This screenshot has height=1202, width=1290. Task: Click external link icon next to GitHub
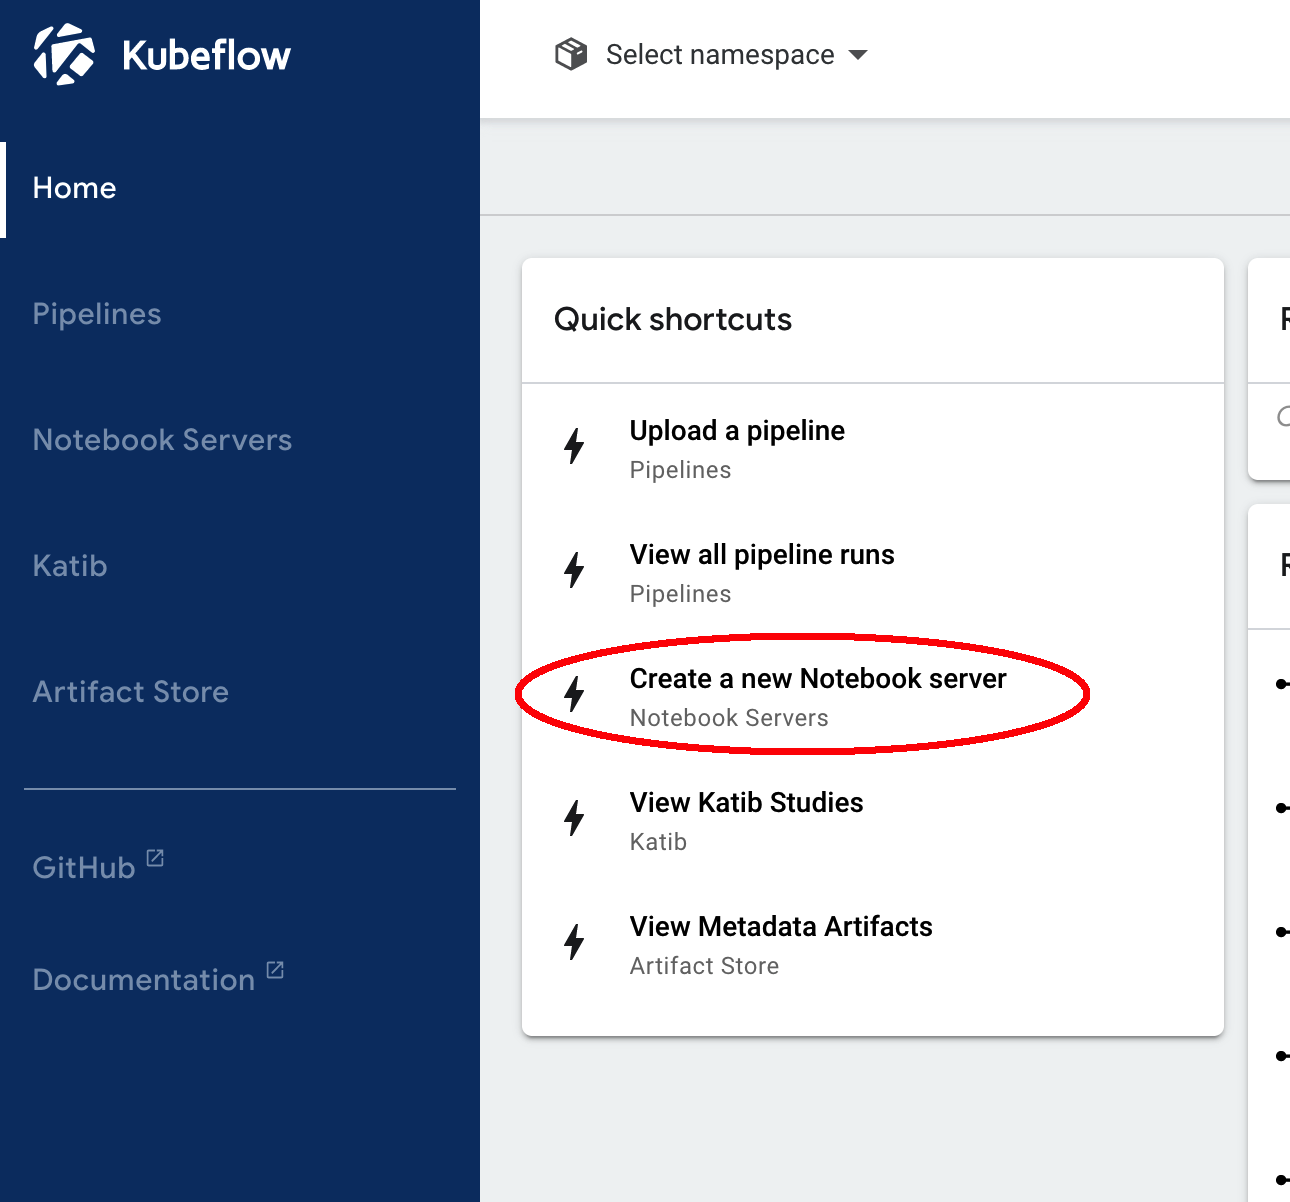click(155, 858)
